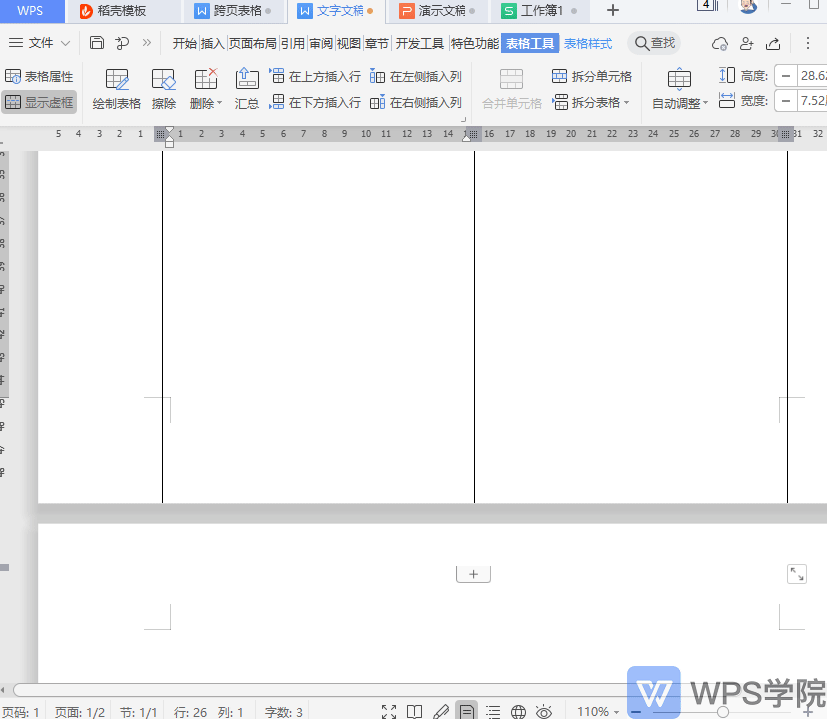Image resolution: width=827 pixels, height=719 pixels.
Task: Click the share export icon
Action: tap(773, 44)
